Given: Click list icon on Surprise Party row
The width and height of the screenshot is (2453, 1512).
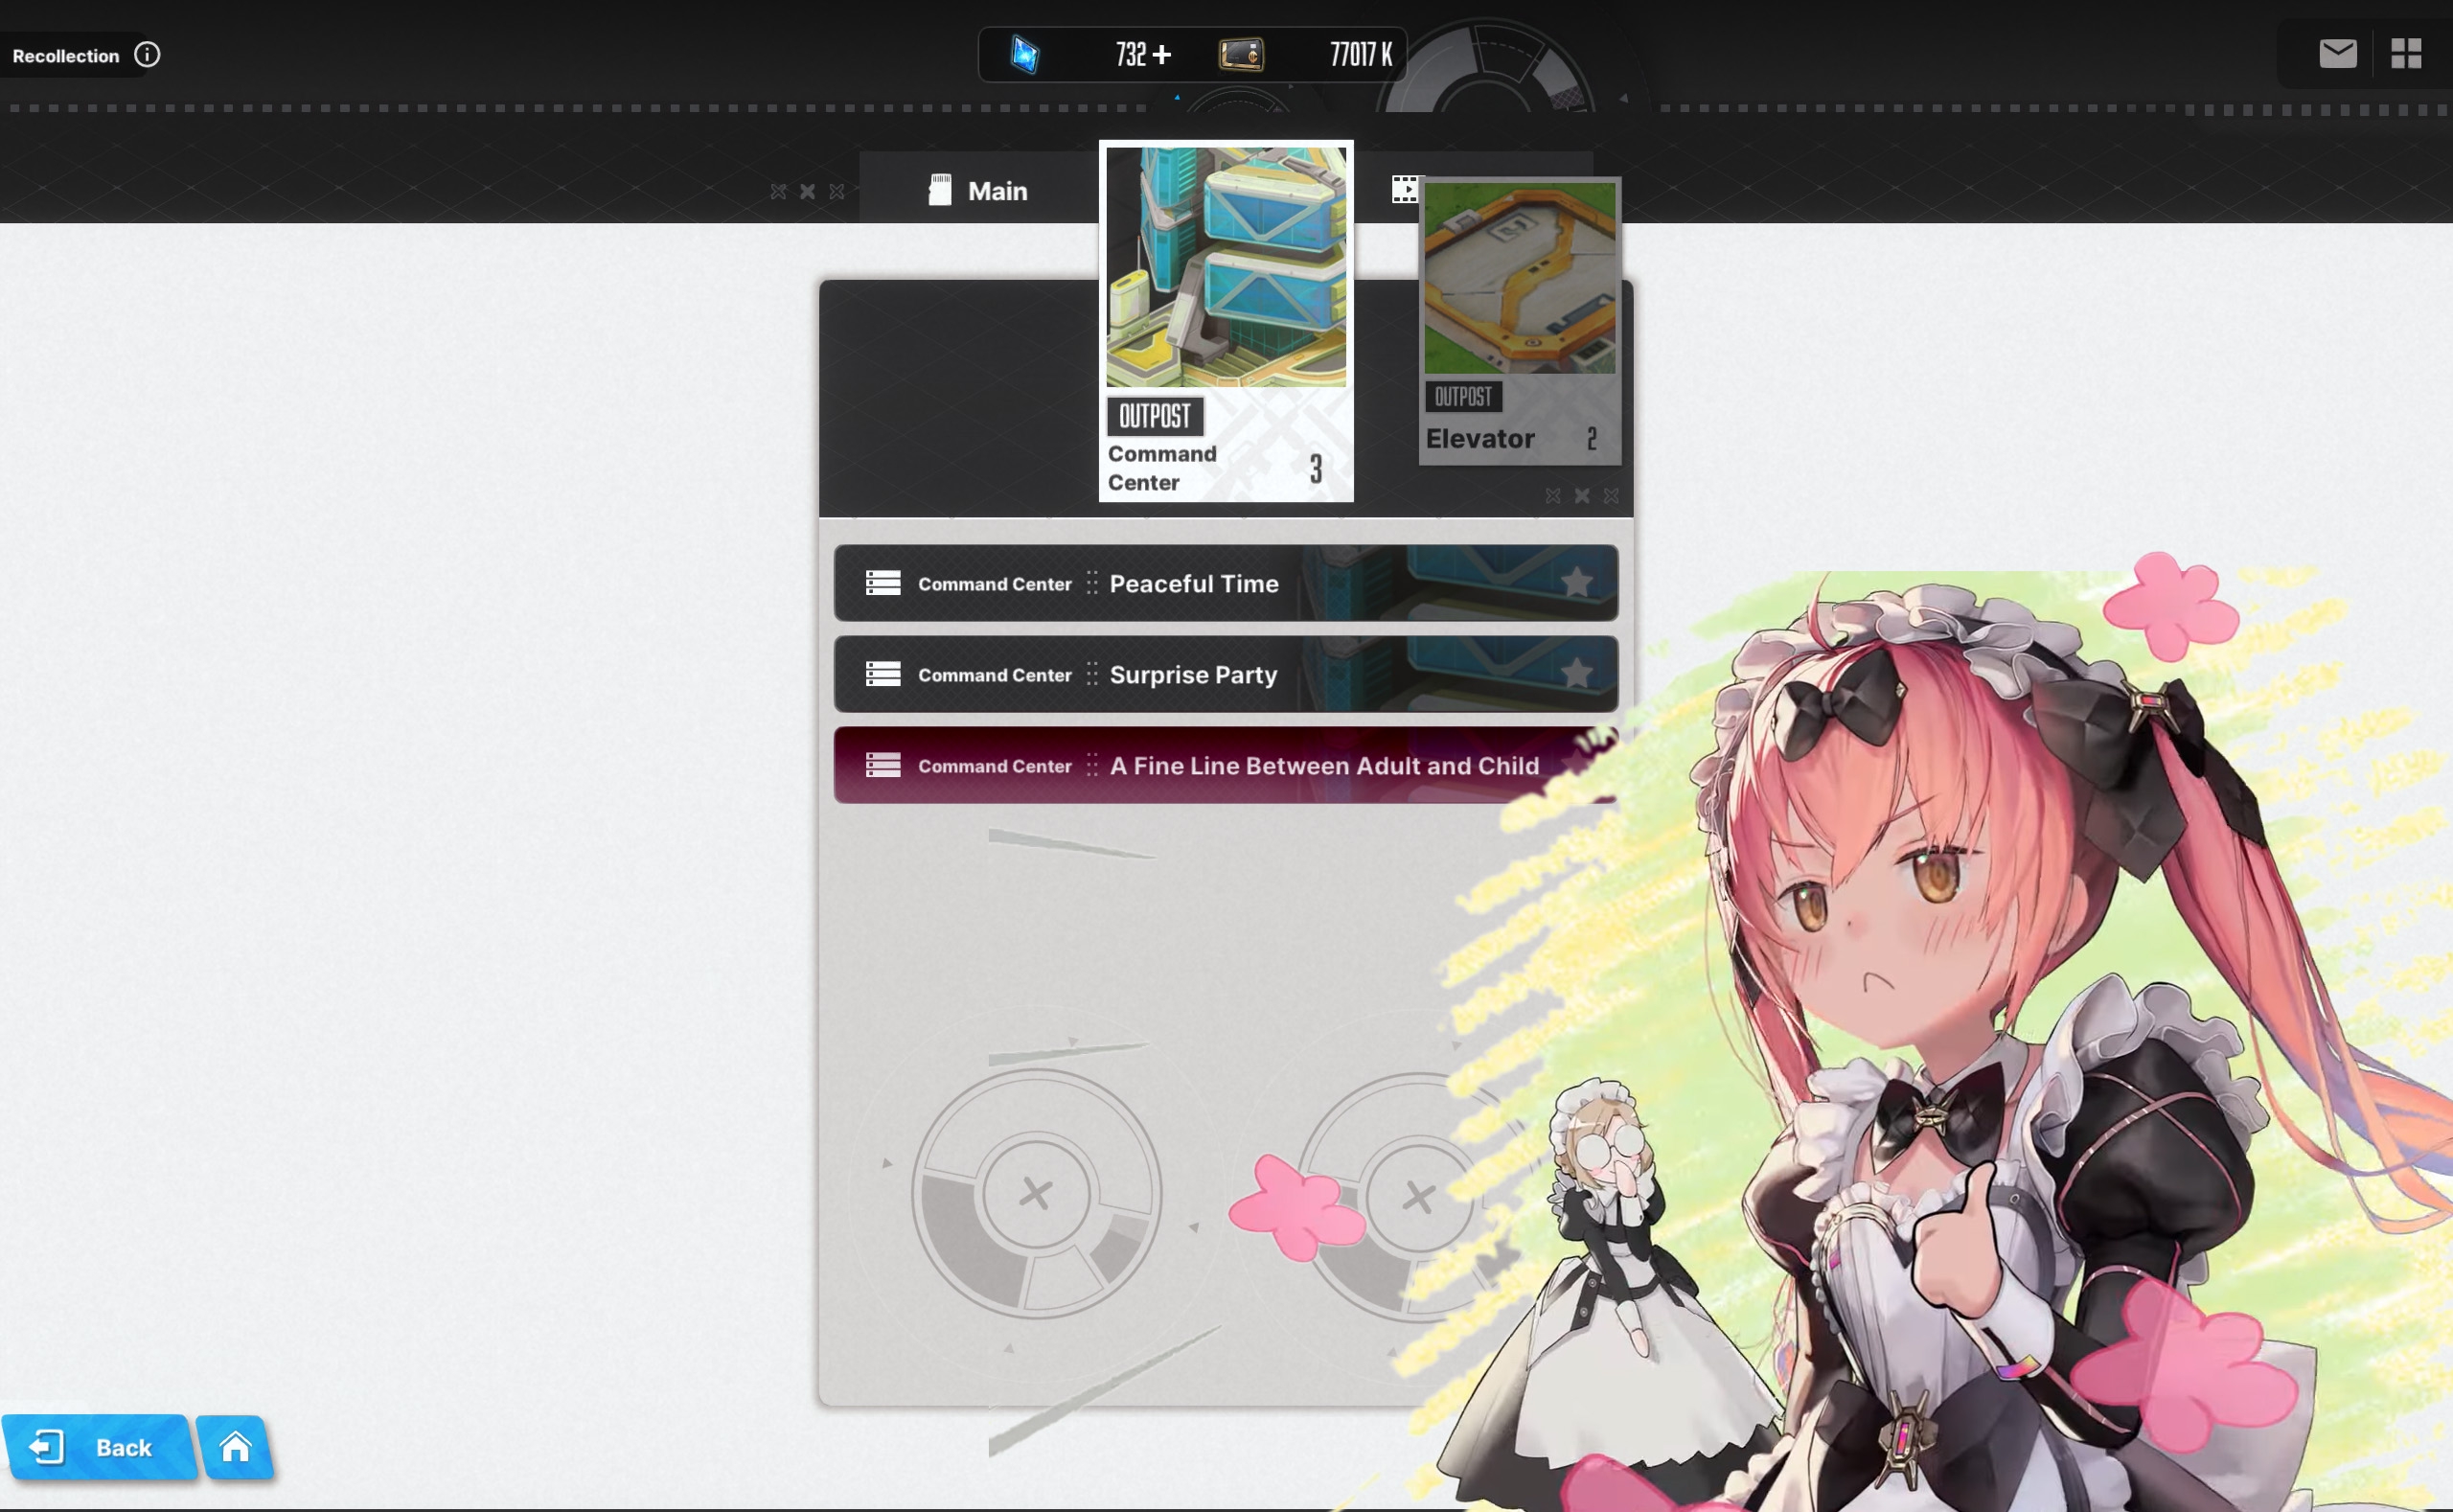Looking at the screenshot, I should pyautogui.click(x=883, y=674).
